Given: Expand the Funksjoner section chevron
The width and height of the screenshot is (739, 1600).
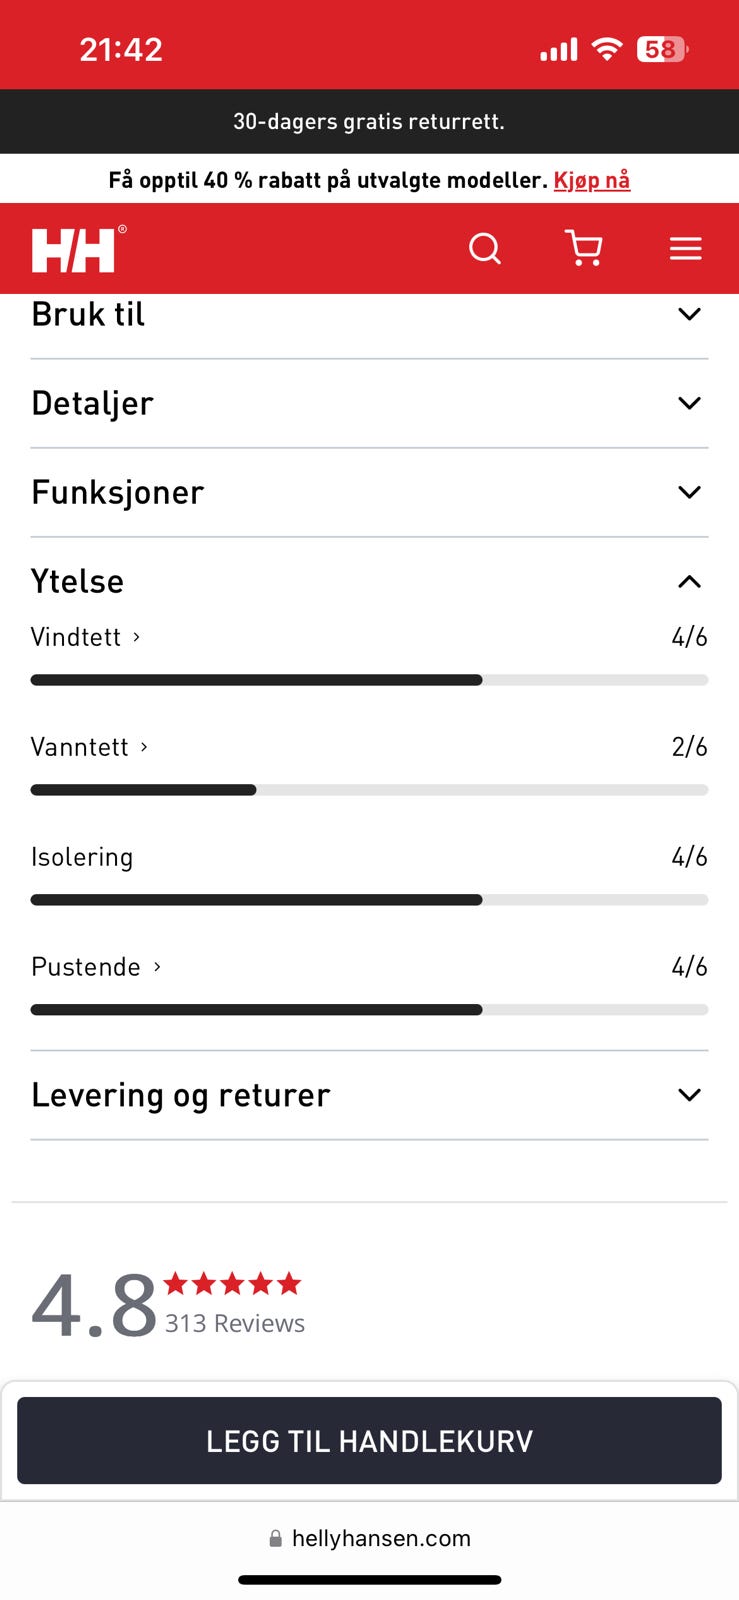Looking at the screenshot, I should (689, 492).
